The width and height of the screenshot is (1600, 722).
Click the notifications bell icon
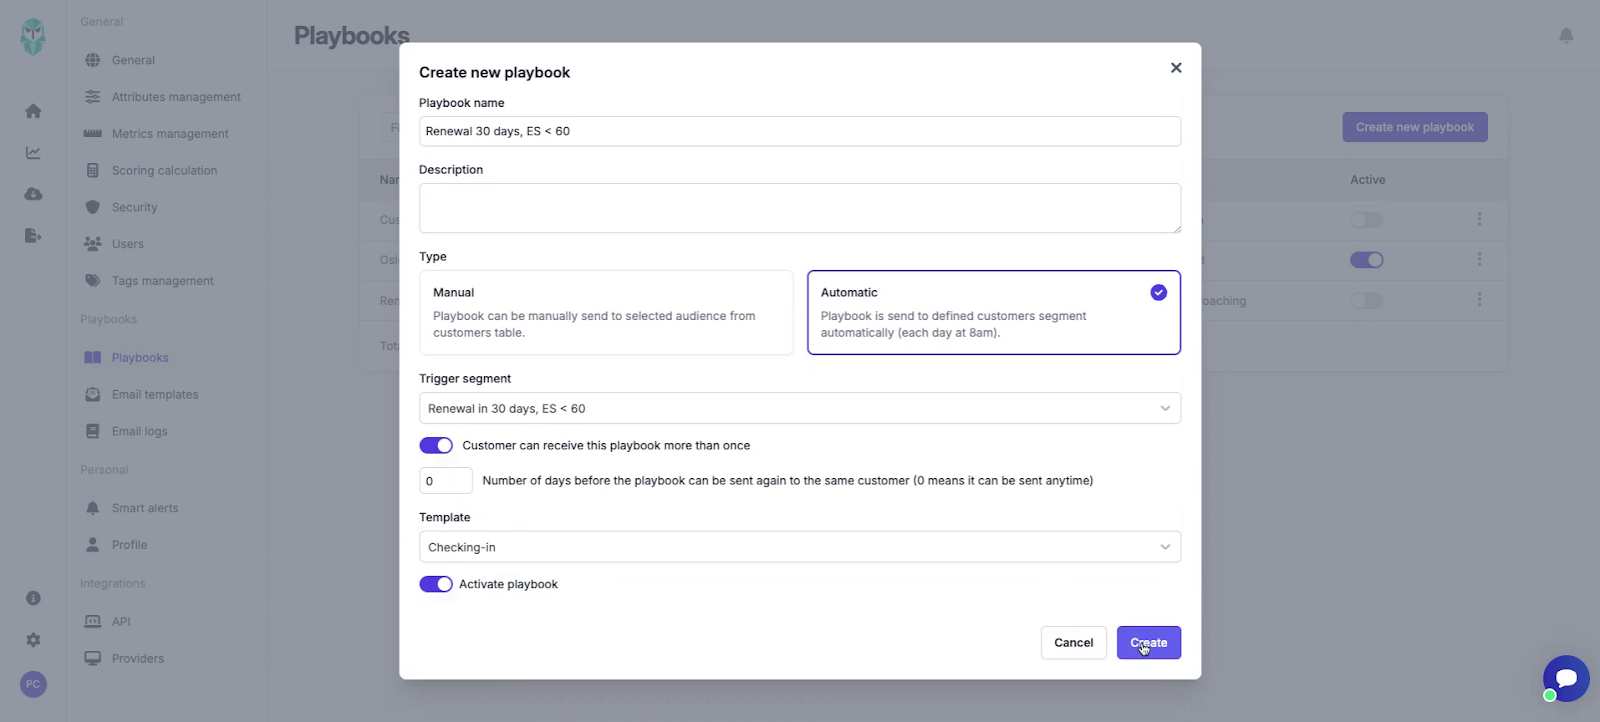[x=1566, y=36]
